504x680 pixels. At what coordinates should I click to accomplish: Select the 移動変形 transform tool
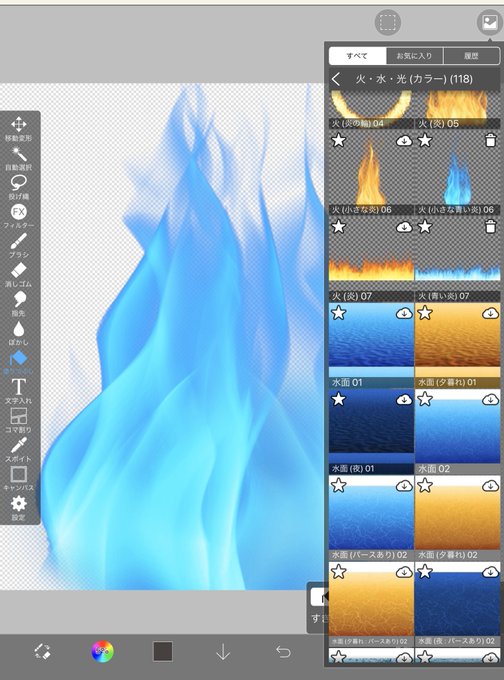(x=18, y=129)
